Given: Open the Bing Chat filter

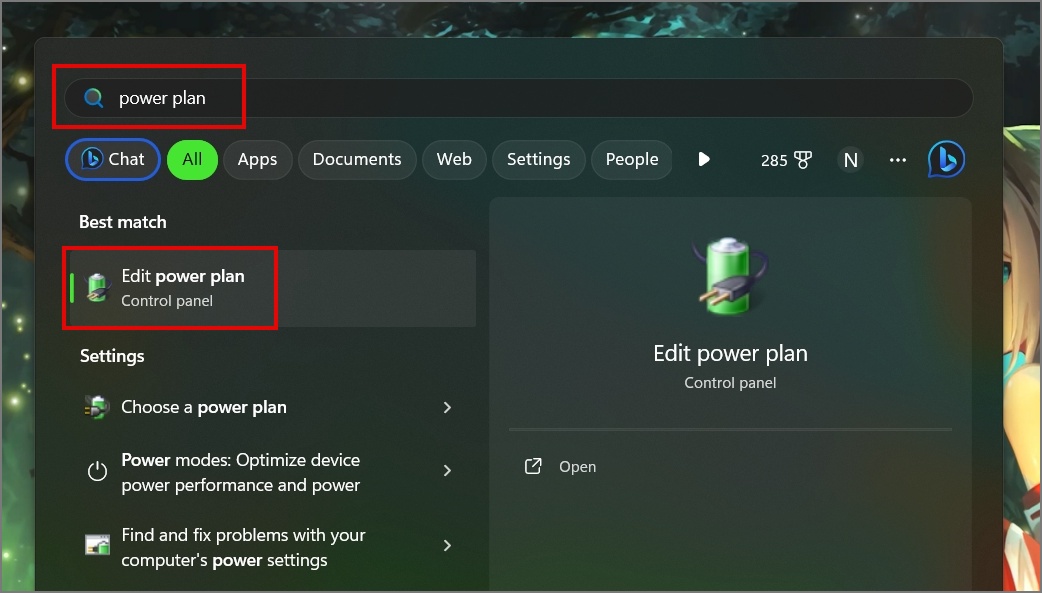Looking at the screenshot, I should [x=113, y=160].
